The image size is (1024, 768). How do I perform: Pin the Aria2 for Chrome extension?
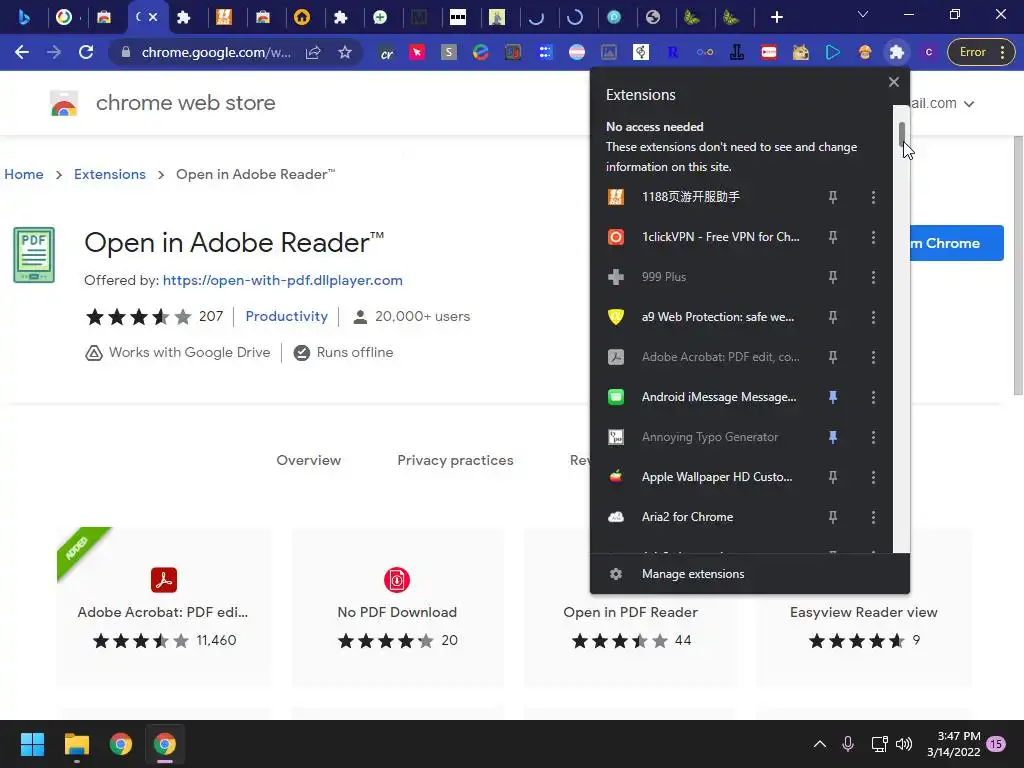[833, 517]
